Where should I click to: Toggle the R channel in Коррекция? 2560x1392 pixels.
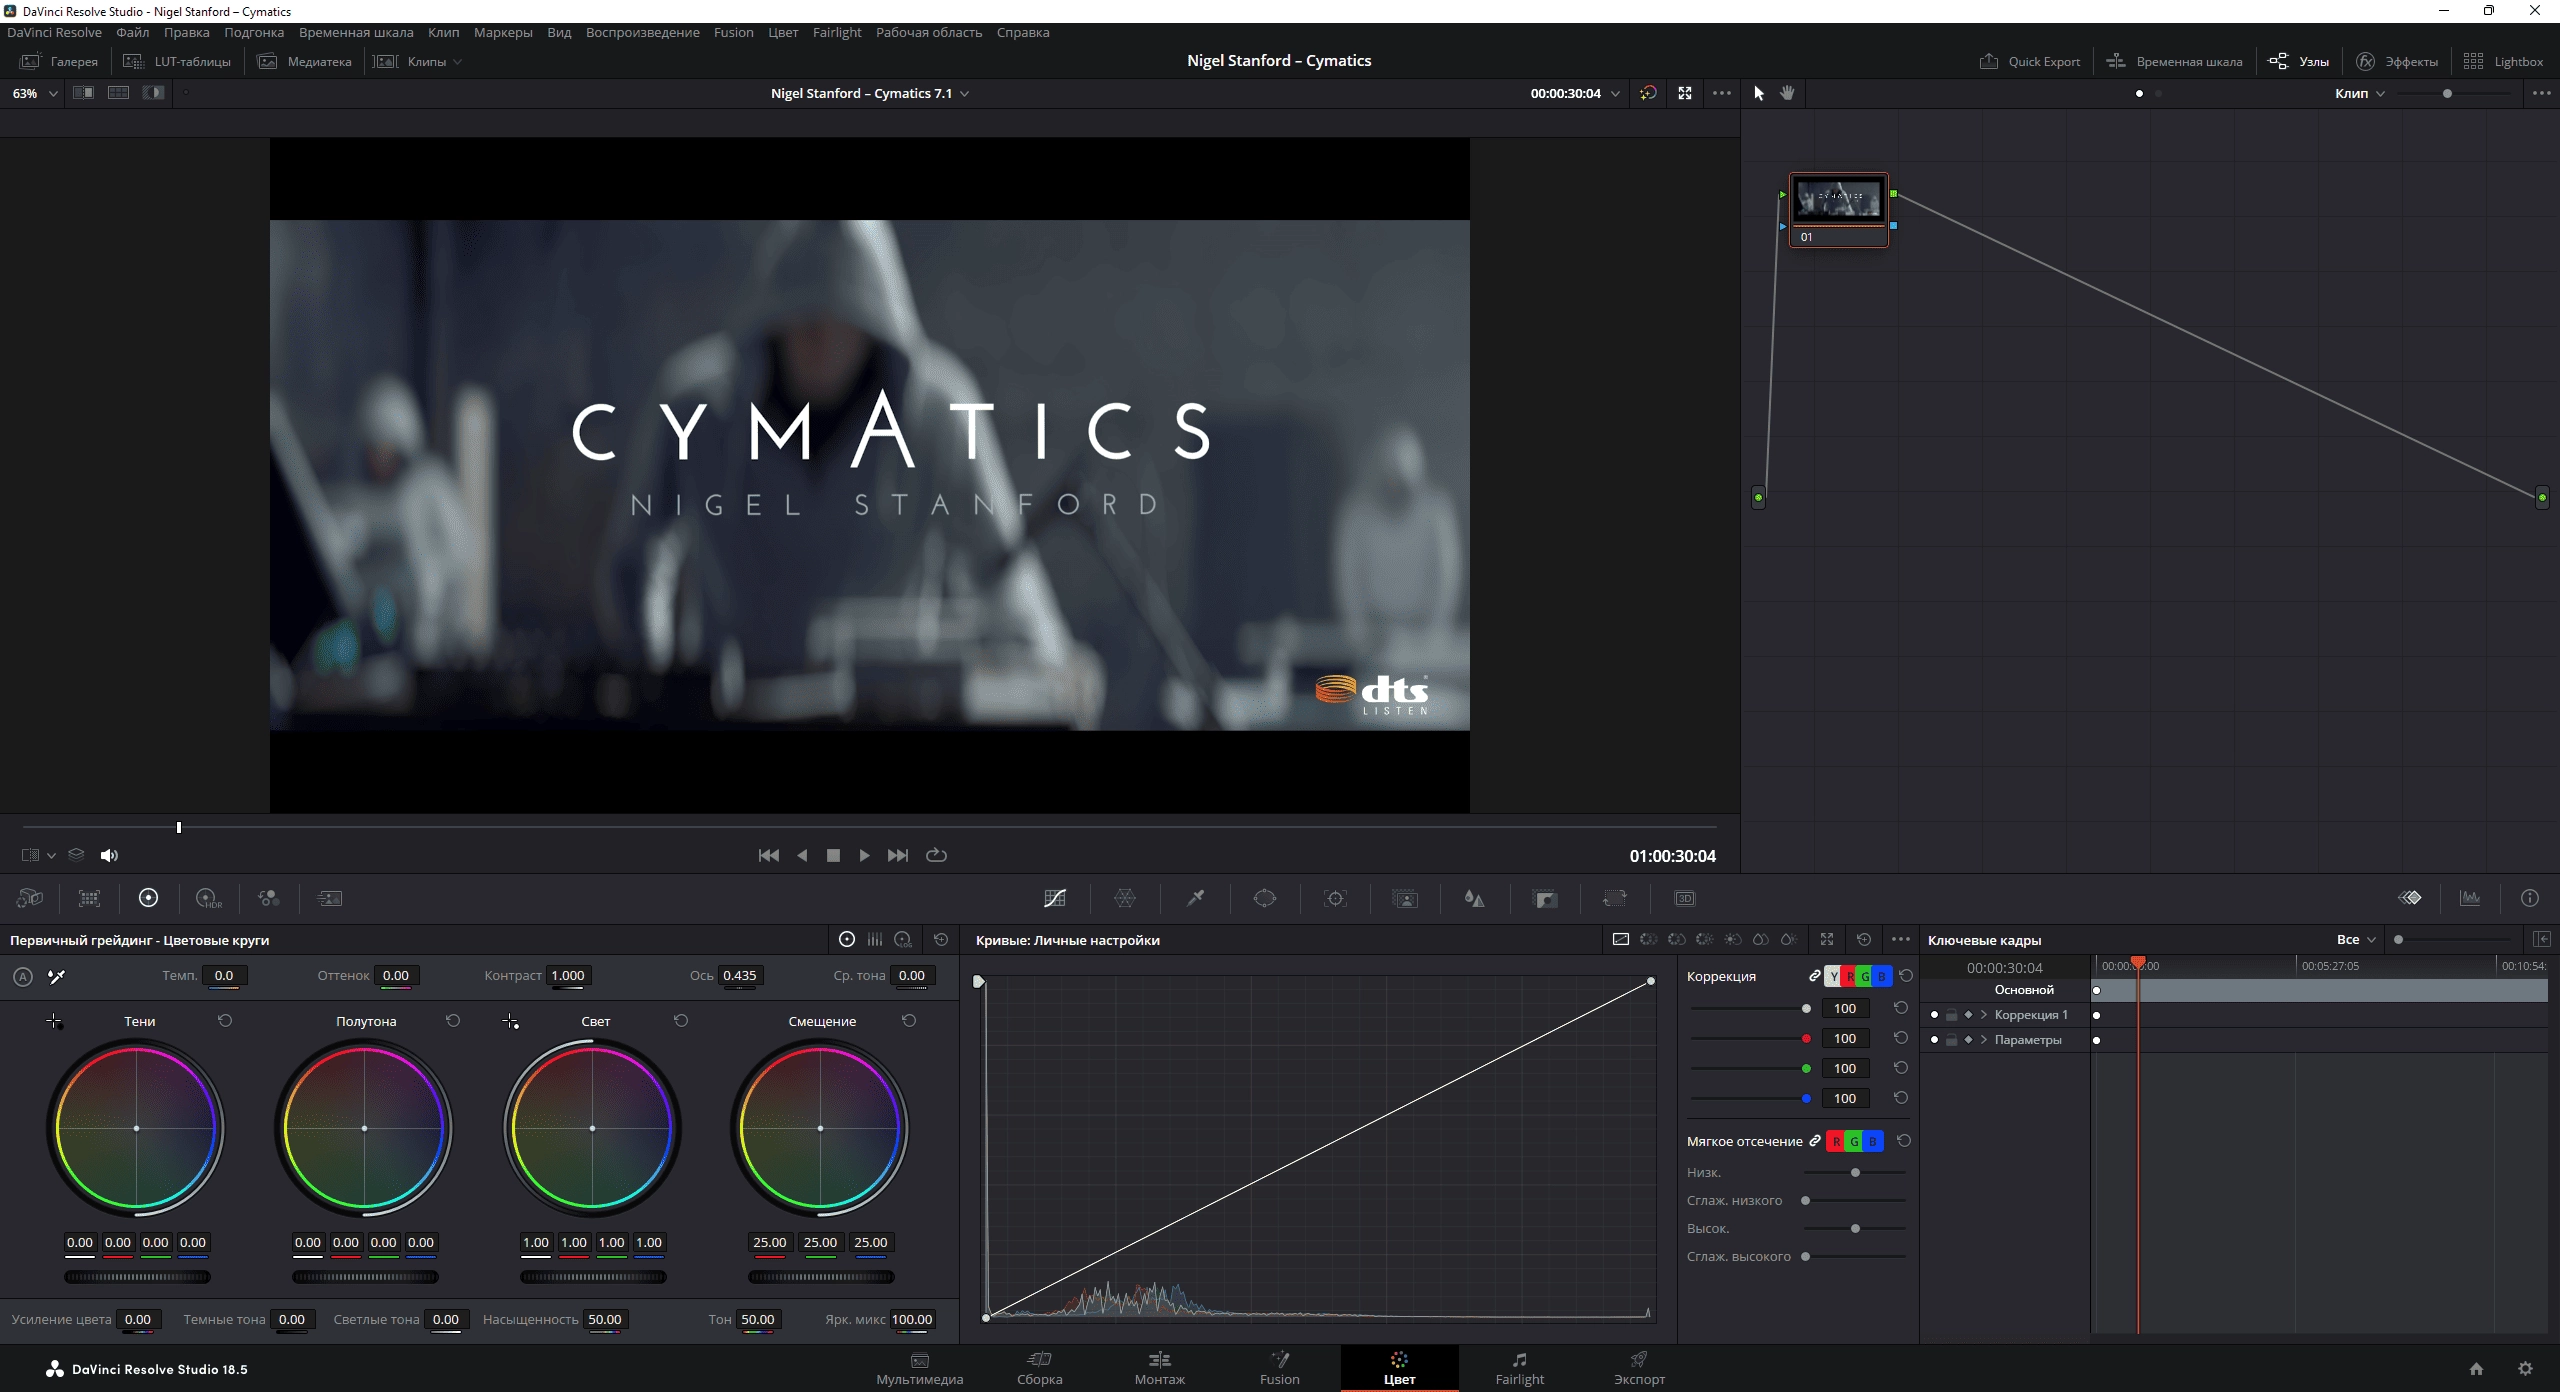tap(1849, 976)
